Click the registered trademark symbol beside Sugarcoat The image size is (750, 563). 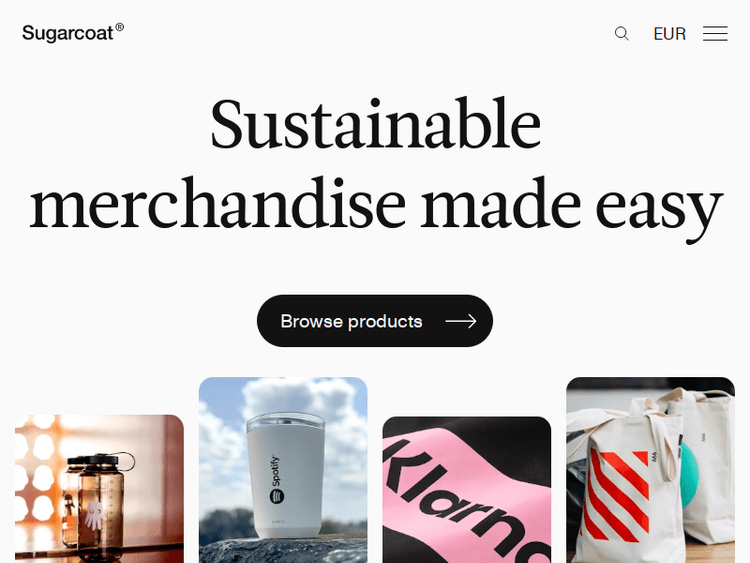click(x=120, y=27)
